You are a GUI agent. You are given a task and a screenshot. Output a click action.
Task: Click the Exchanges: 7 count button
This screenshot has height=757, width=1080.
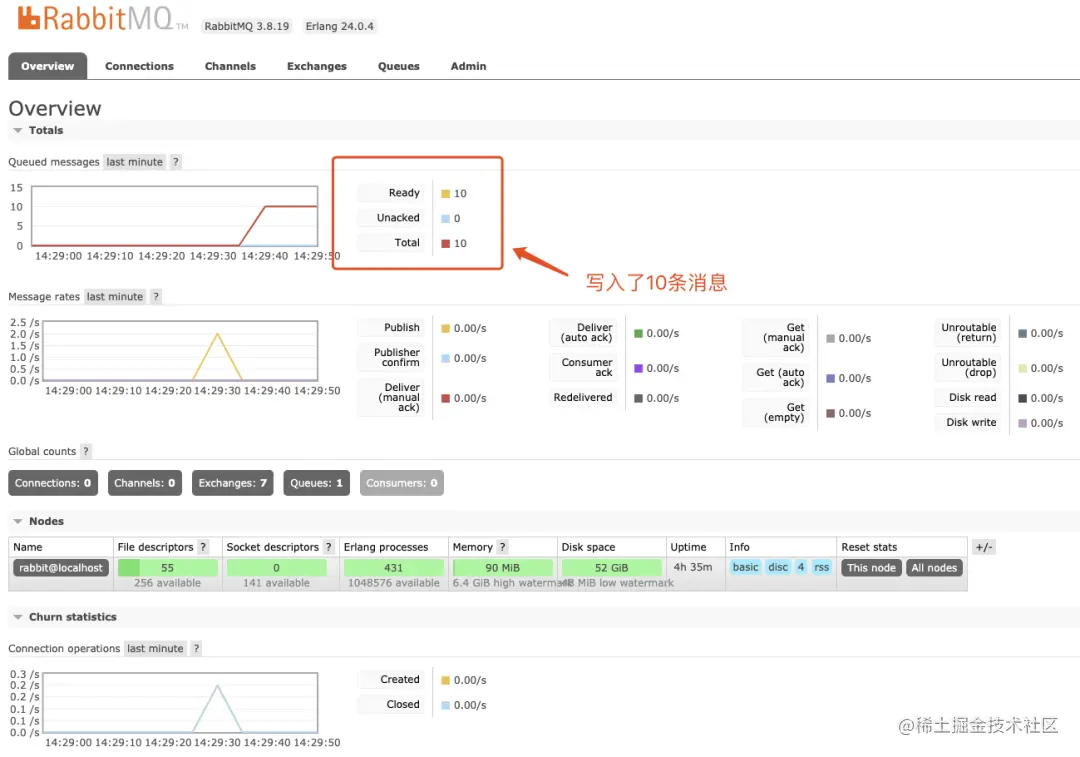233,483
